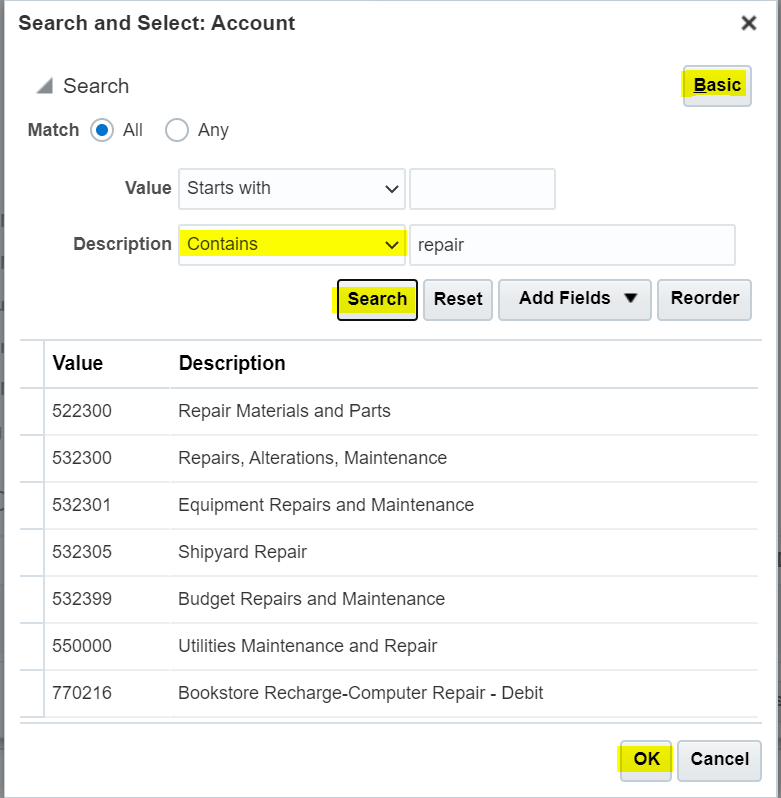
Task: Select Equipment Repairs and Maintenance description
Action: [326, 505]
